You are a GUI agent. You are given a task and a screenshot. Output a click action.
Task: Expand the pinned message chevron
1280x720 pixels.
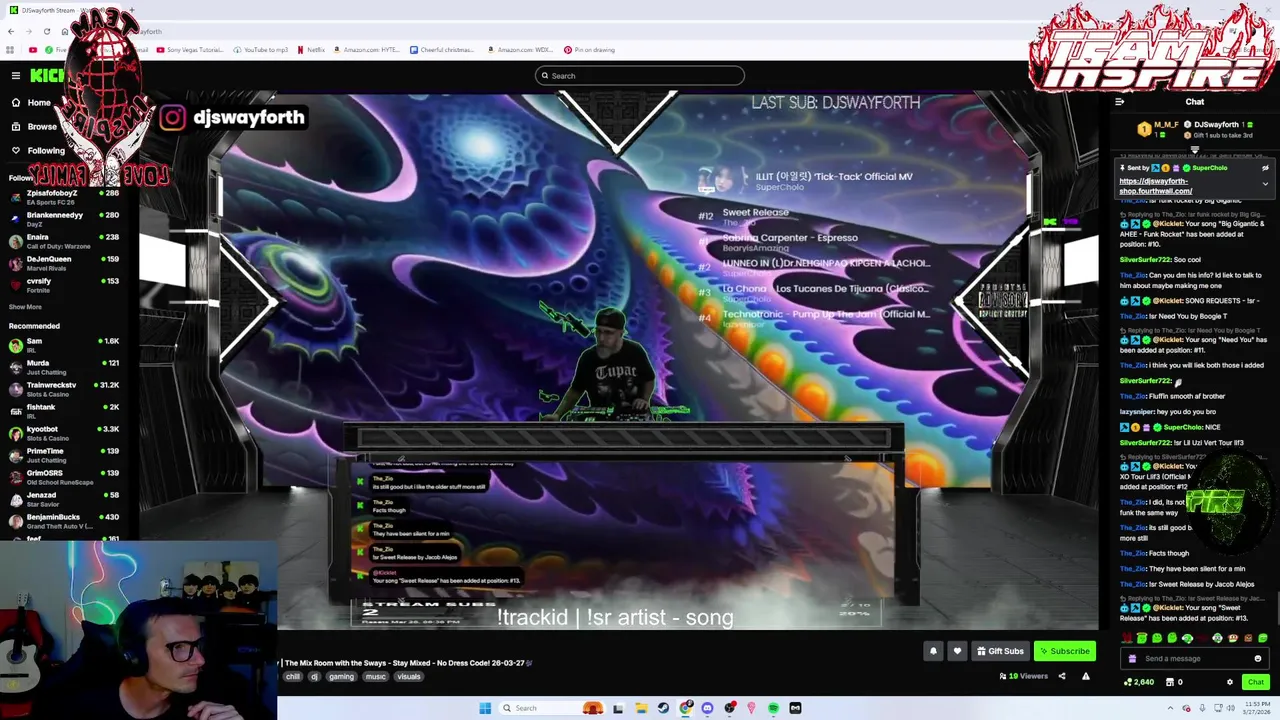pos(1265,184)
